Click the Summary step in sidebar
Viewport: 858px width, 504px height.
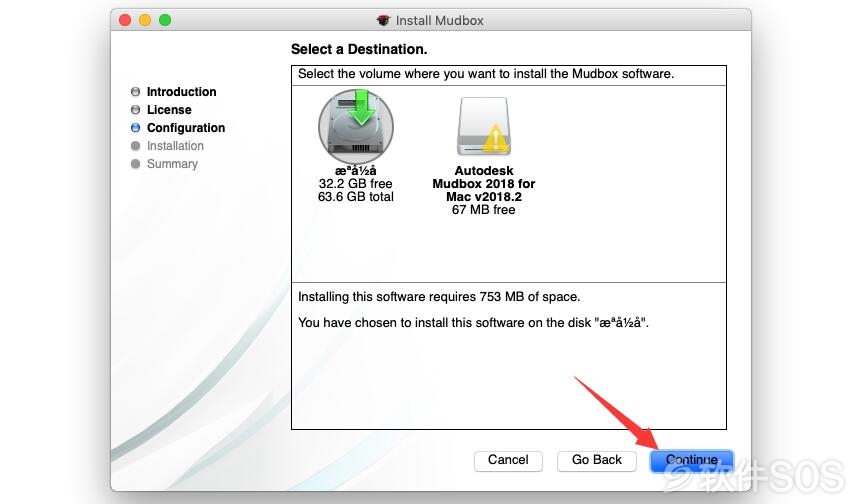pyautogui.click(x=172, y=164)
